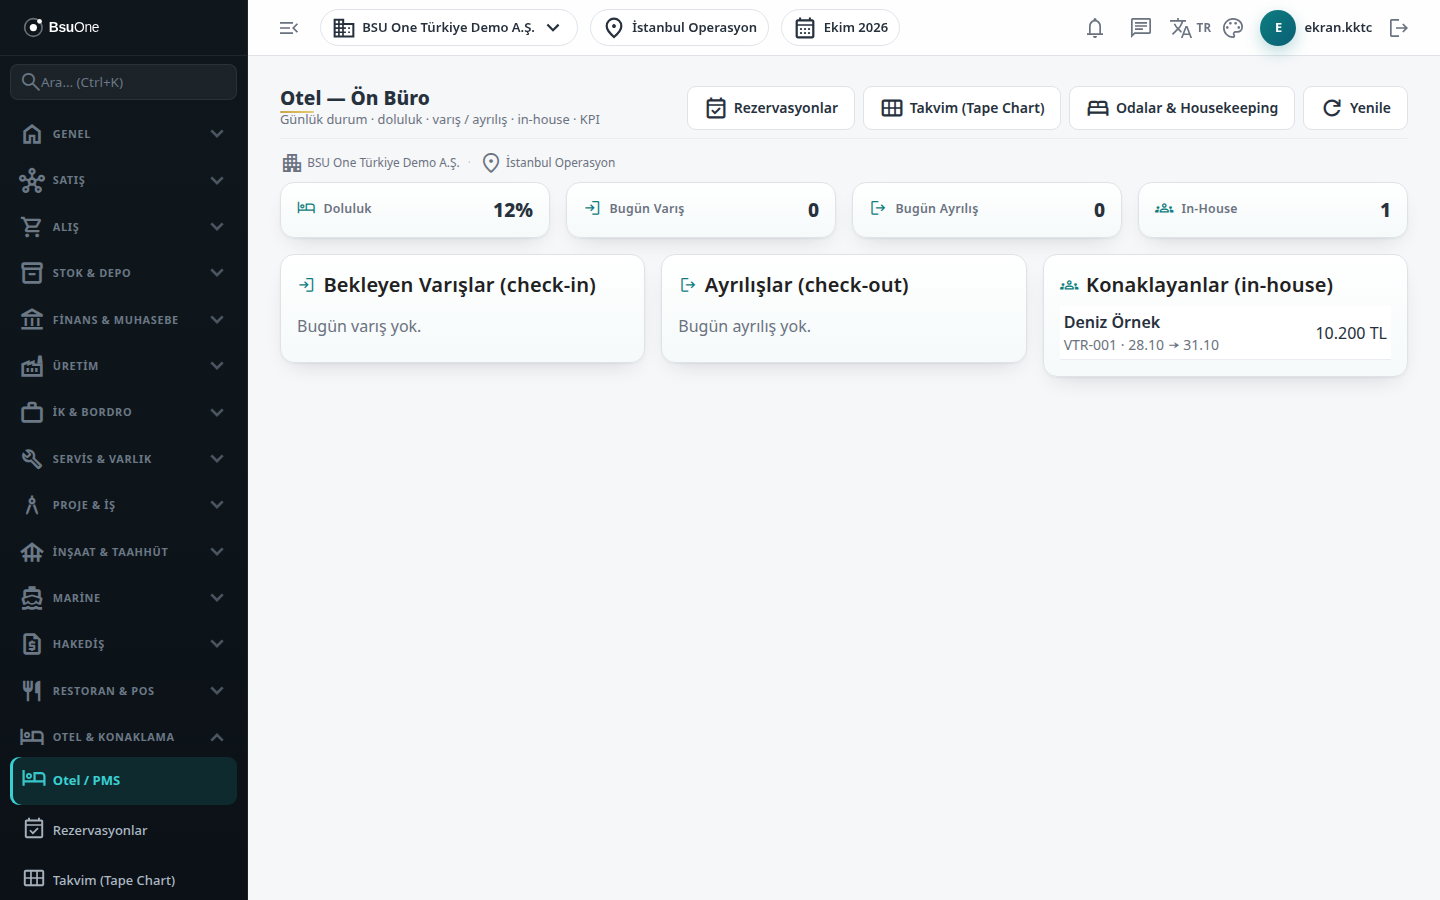
Task: Collapse the OTEL & KONAKLAMA section
Action: coord(124,737)
